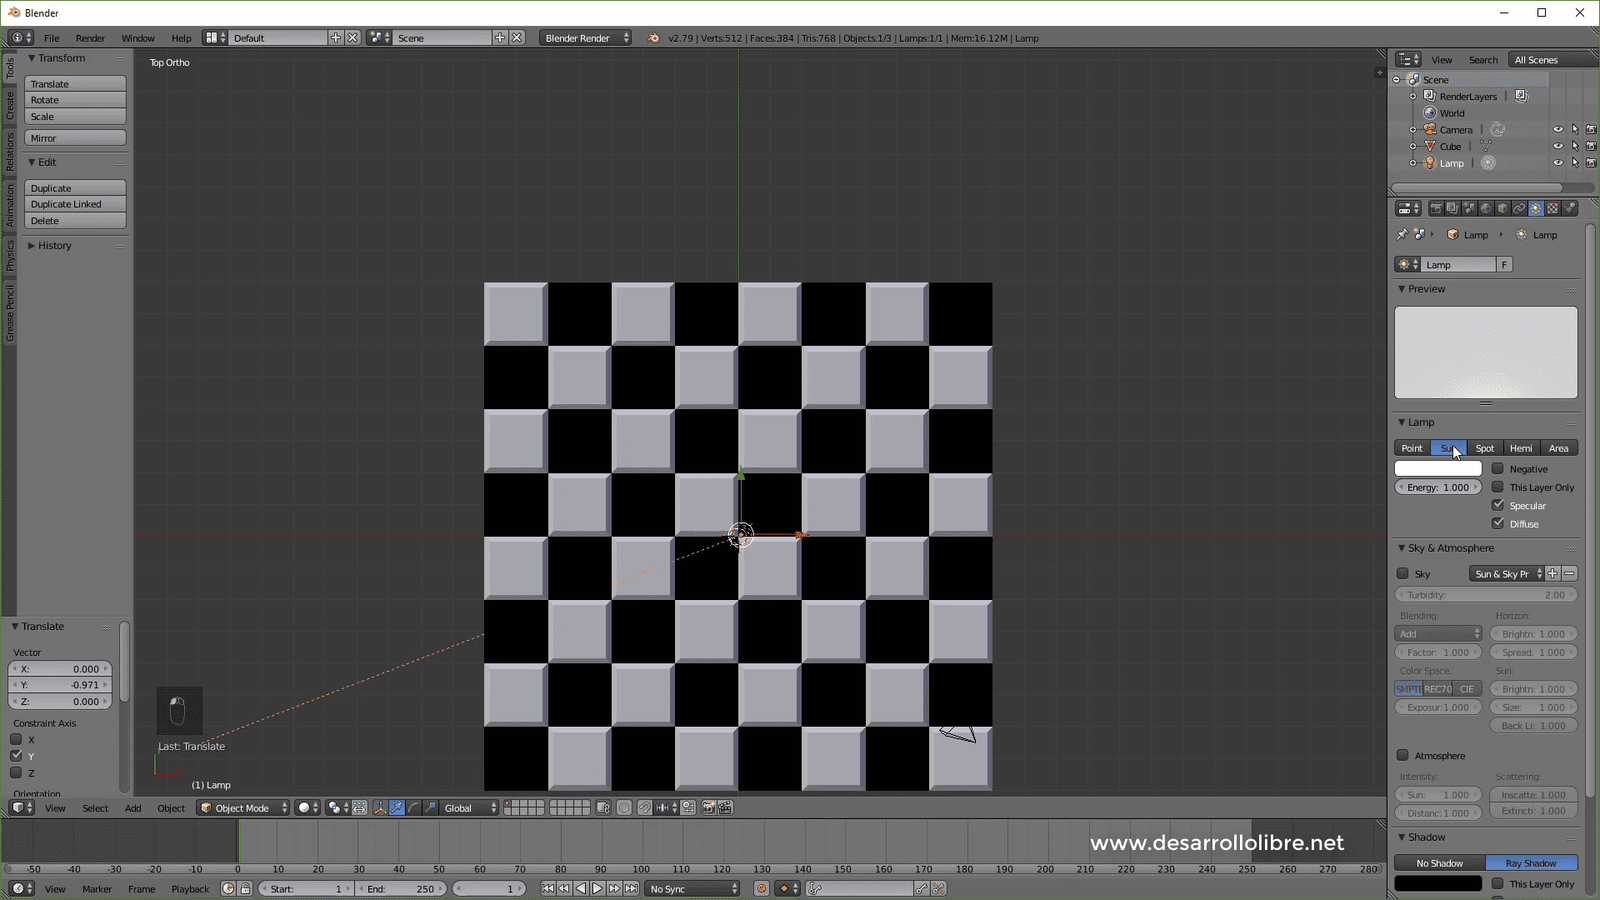The height and width of the screenshot is (900, 1600).
Task: Expand the History panel
Action: pos(54,245)
